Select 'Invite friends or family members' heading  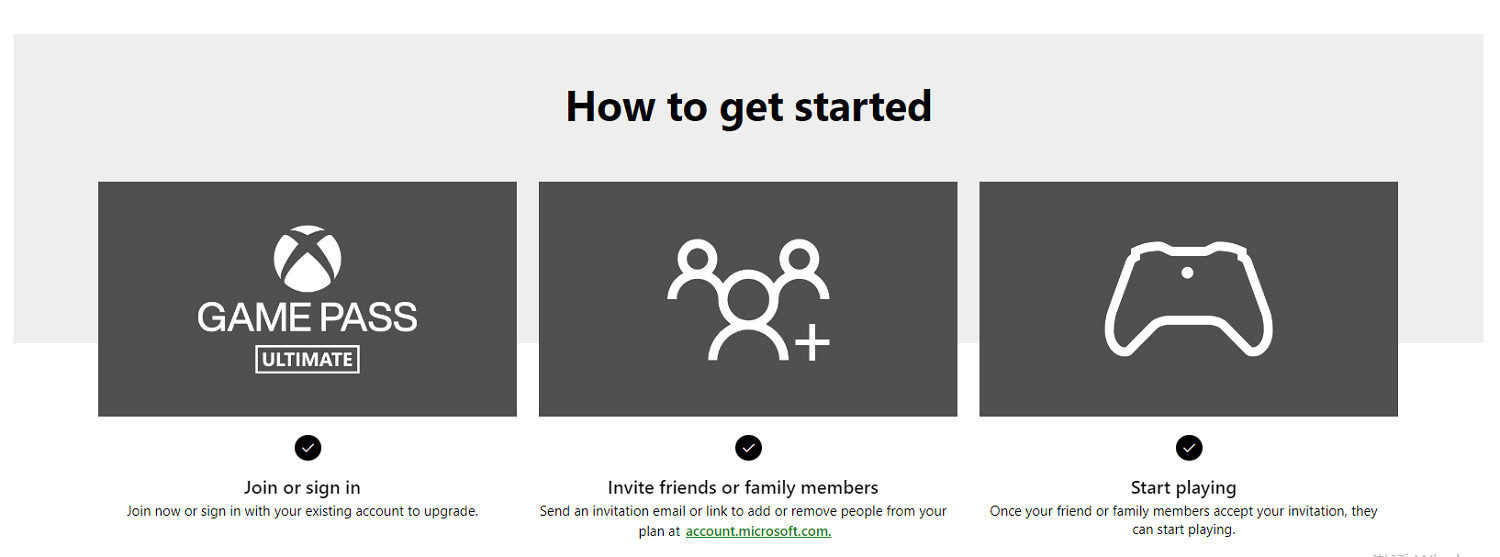pos(742,487)
